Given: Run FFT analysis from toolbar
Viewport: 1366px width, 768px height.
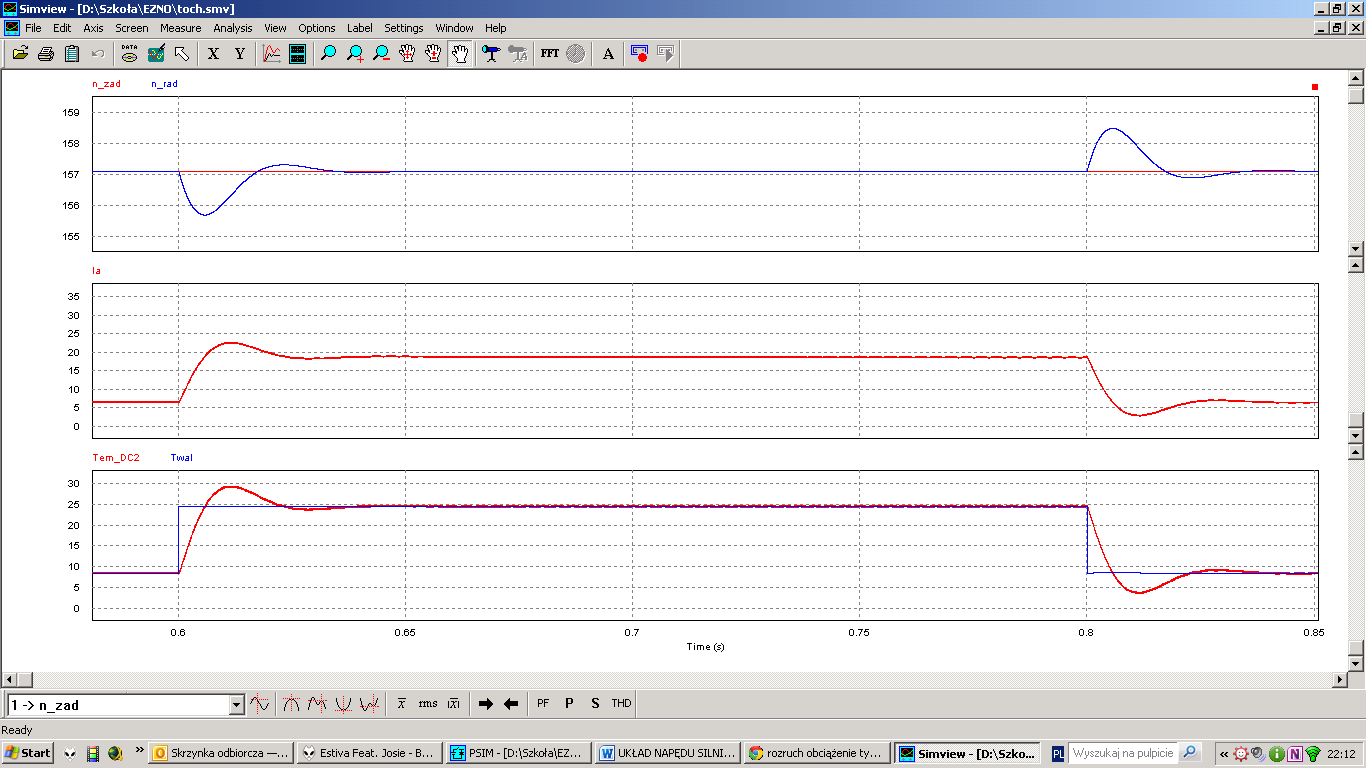Looking at the screenshot, I should click(x=549, y=54).
